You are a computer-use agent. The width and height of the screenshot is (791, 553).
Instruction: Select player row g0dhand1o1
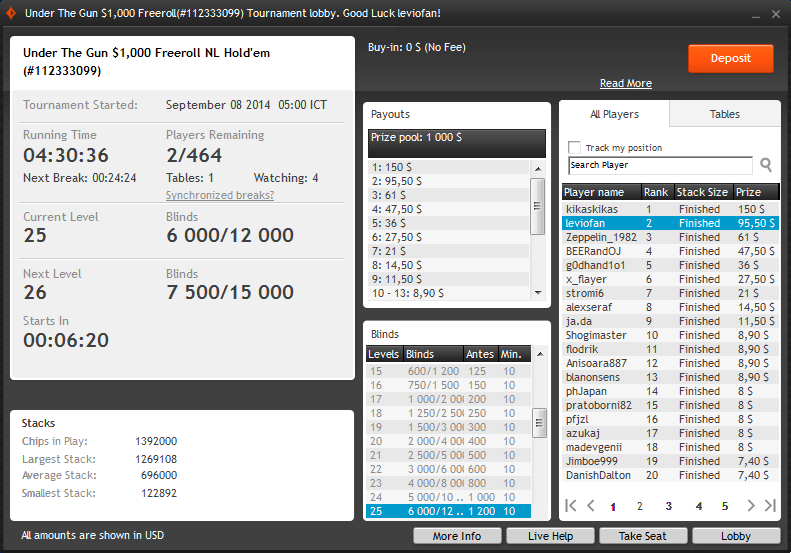coord(670,265)
